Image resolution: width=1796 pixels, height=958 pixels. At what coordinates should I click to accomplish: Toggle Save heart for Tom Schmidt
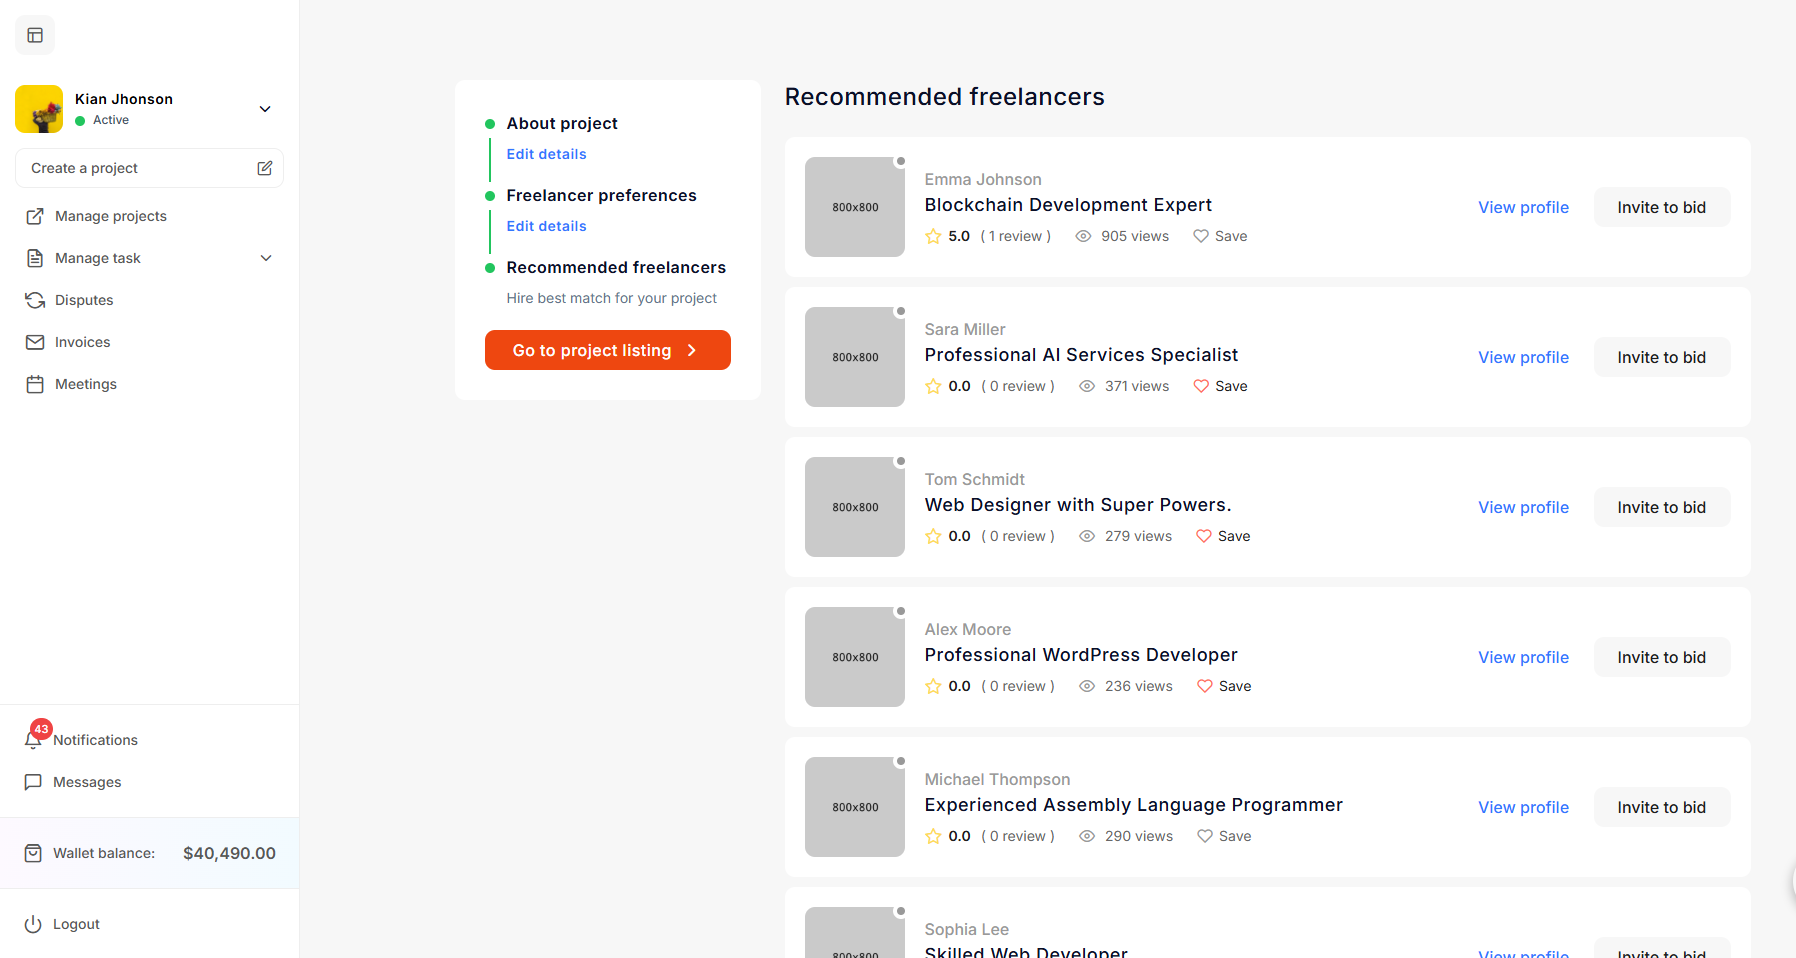tap(1204, 536)
